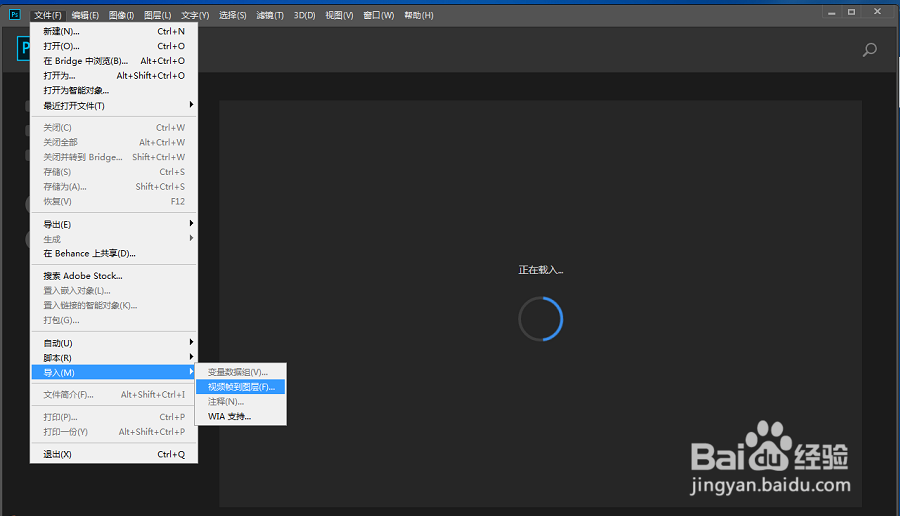Close the Photoshop window
This screenshot has height=516, width=900.
coord(878,12)
